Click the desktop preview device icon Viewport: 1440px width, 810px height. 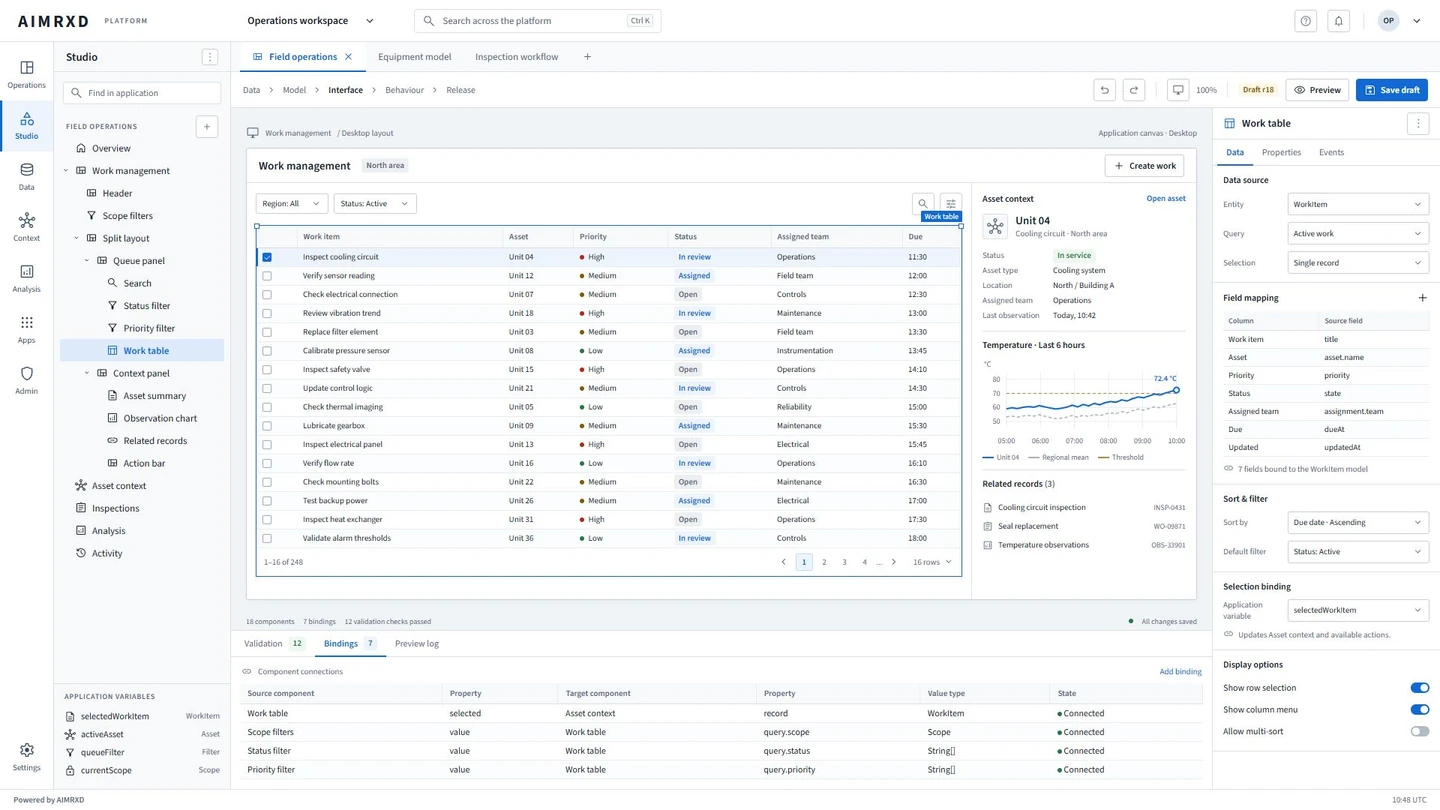[1178, 90]
